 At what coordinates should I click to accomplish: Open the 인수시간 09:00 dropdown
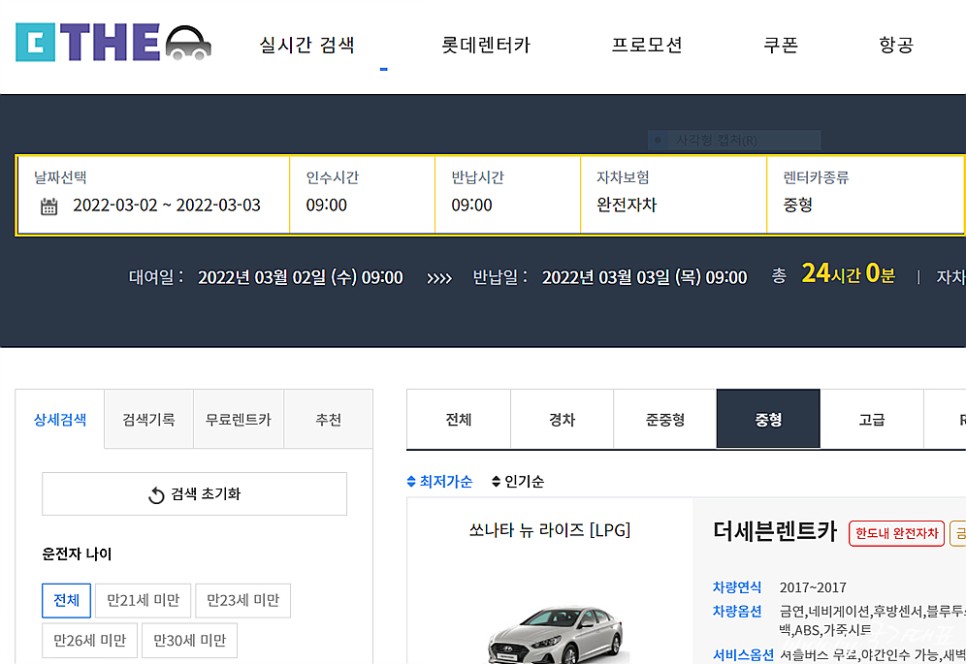coord(362,195)
